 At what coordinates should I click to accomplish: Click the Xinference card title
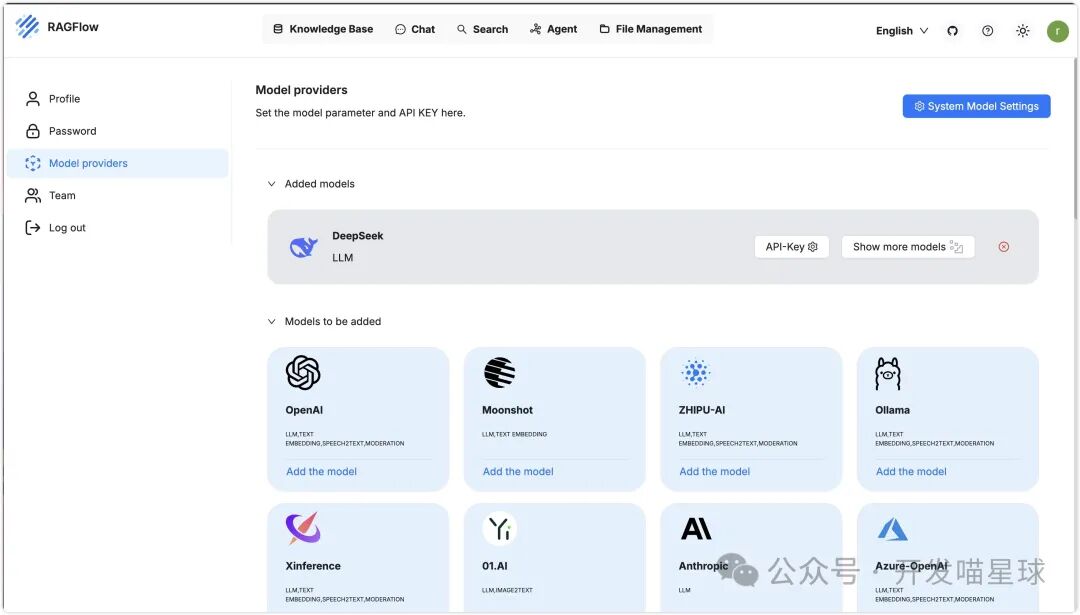pos(313,566)
